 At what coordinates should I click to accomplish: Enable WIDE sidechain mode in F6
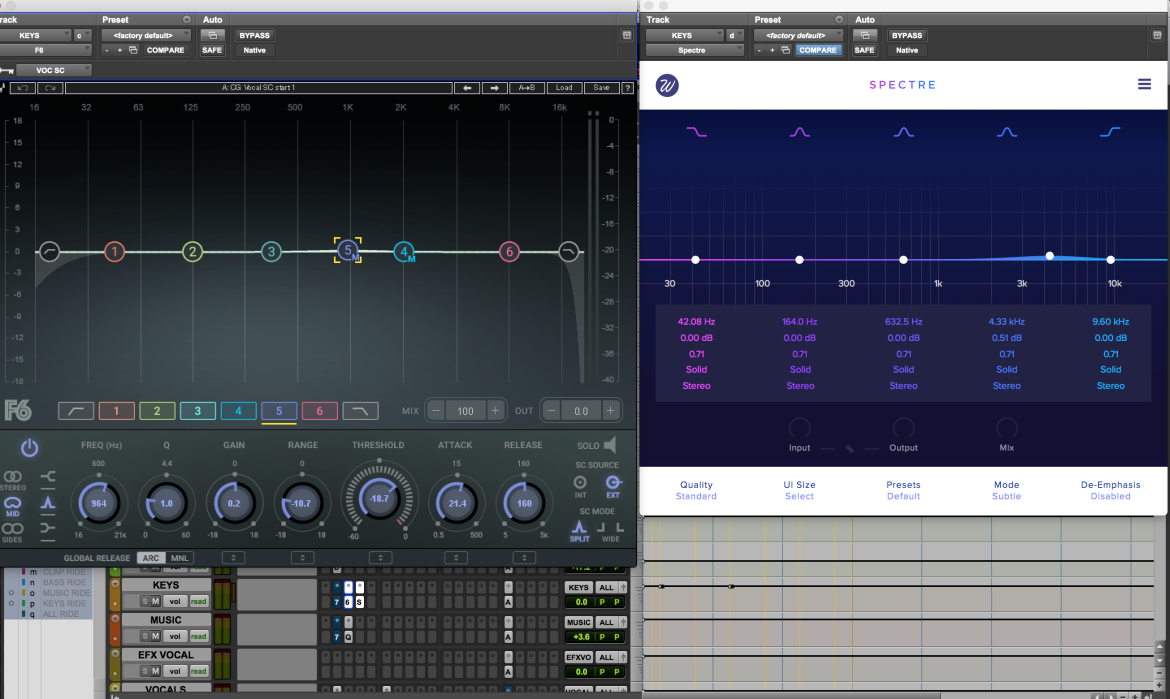pyautogui.click(x=610, y=531)
